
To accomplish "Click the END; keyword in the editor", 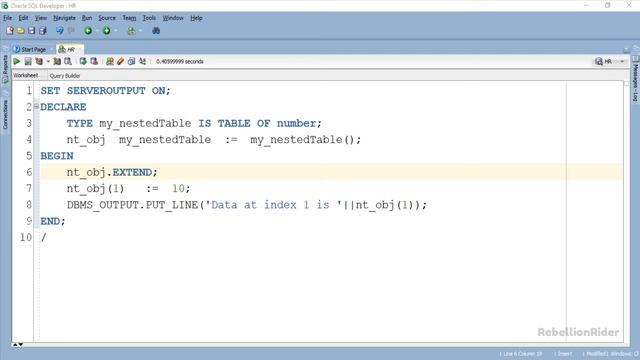I will (x=53, y=221).
